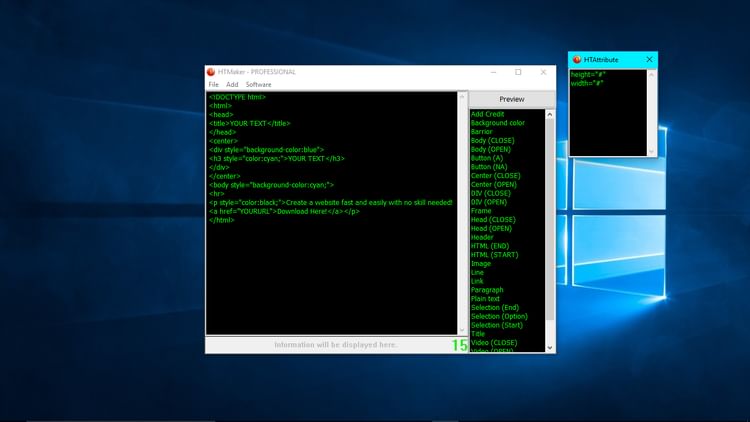The width and height of the screenshot is (750, 422).
Task: Select Selection (Option) list item
Action: (499, 316)
